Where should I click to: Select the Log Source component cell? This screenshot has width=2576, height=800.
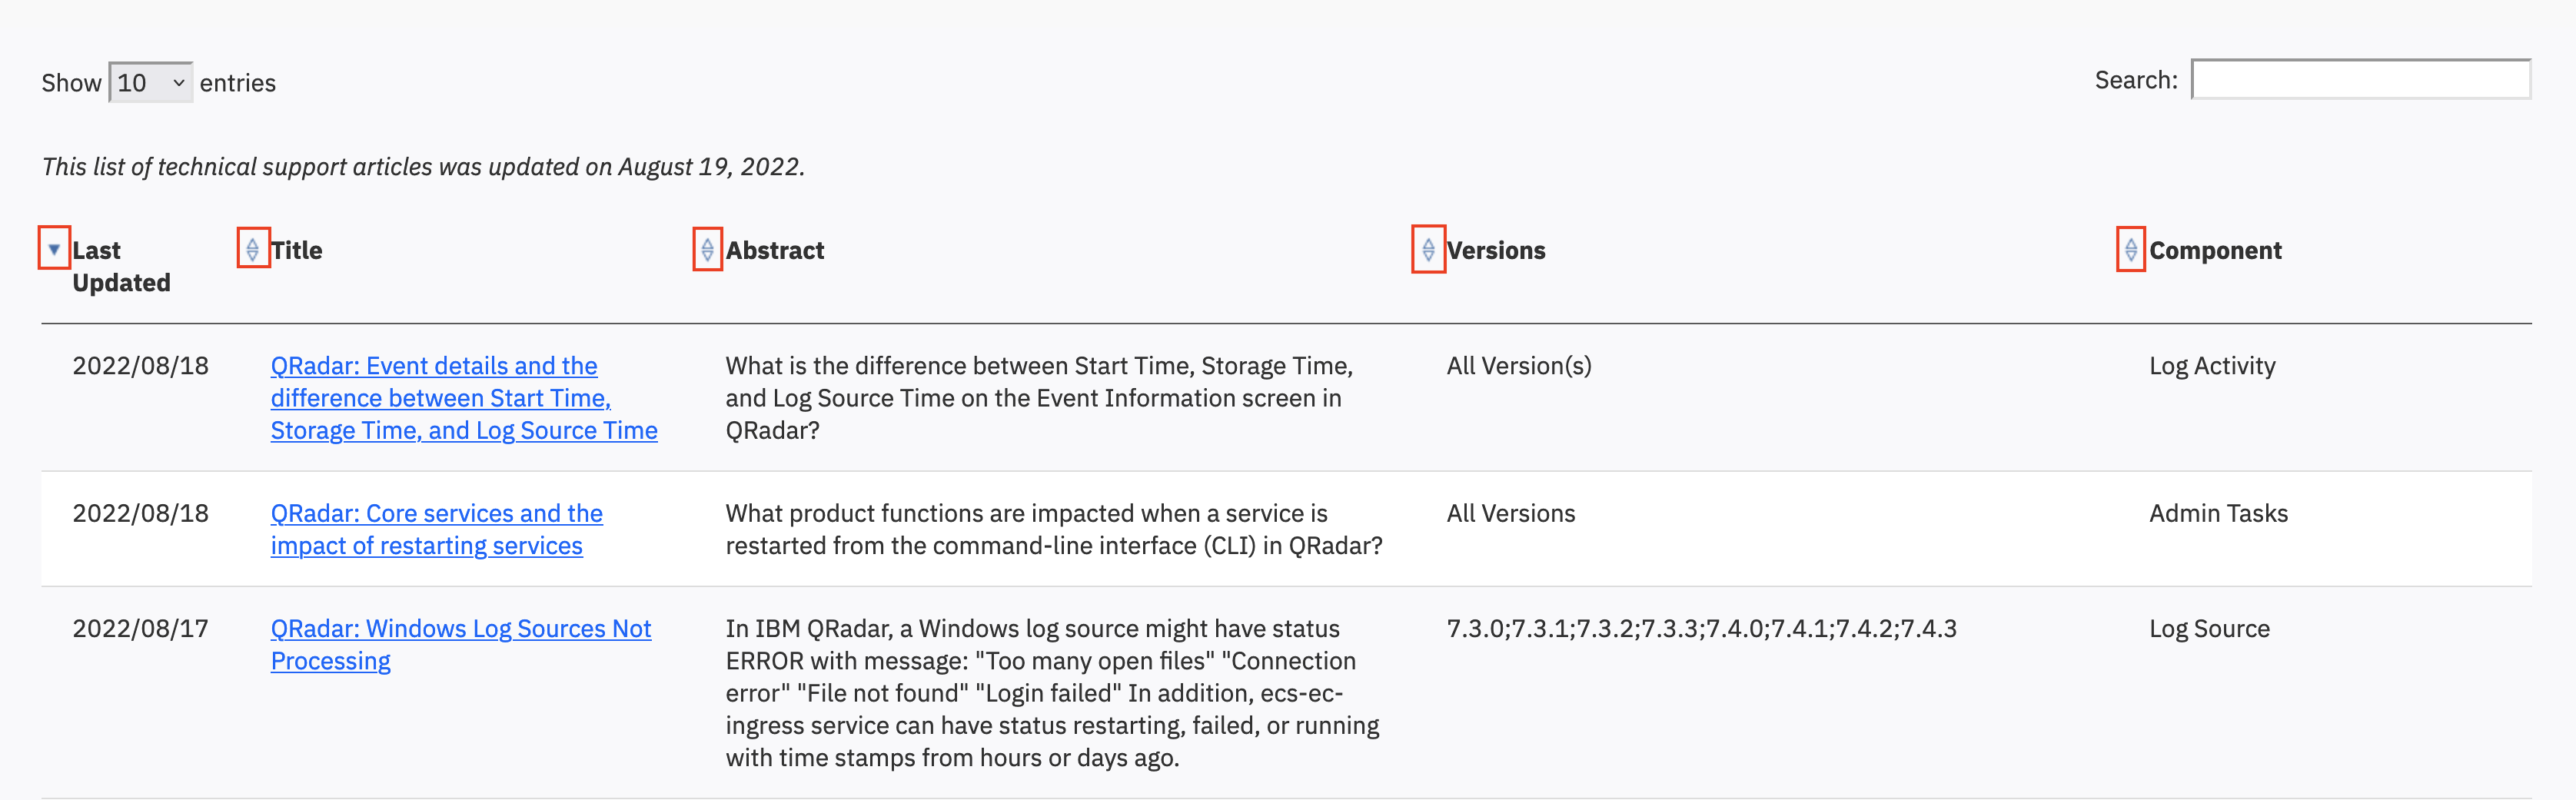(2209, 629)
